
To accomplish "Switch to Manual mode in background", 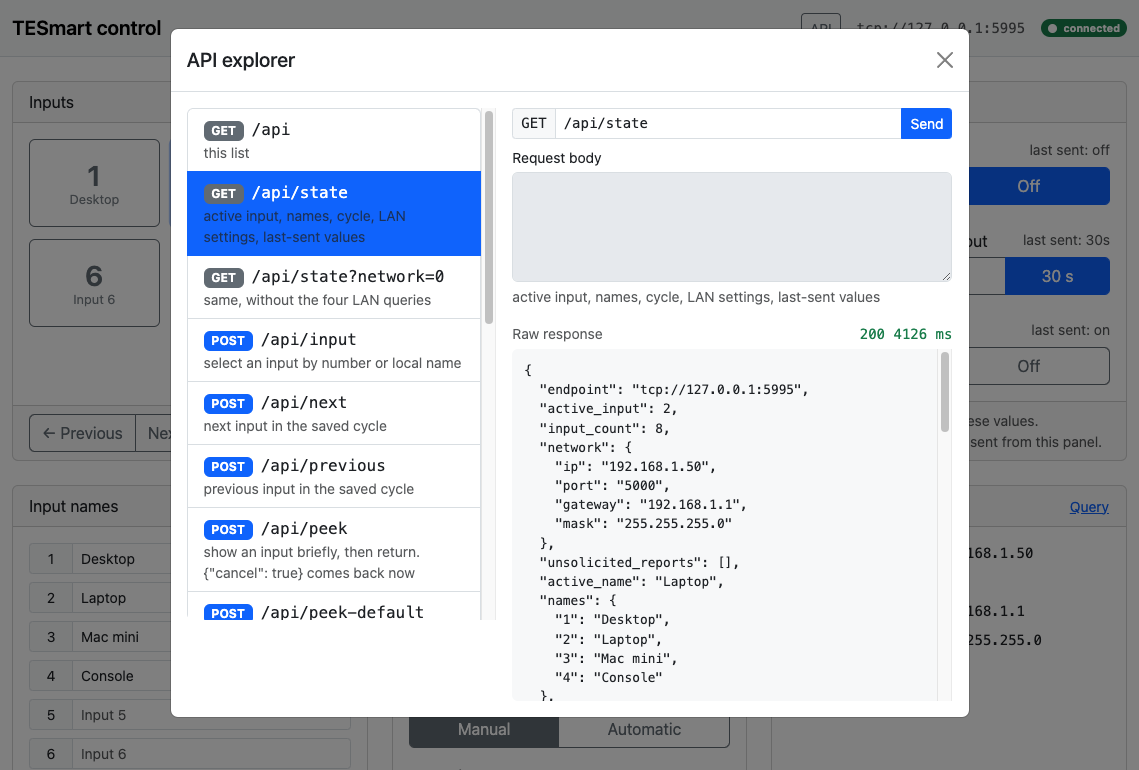I will (x=484, y=729).
